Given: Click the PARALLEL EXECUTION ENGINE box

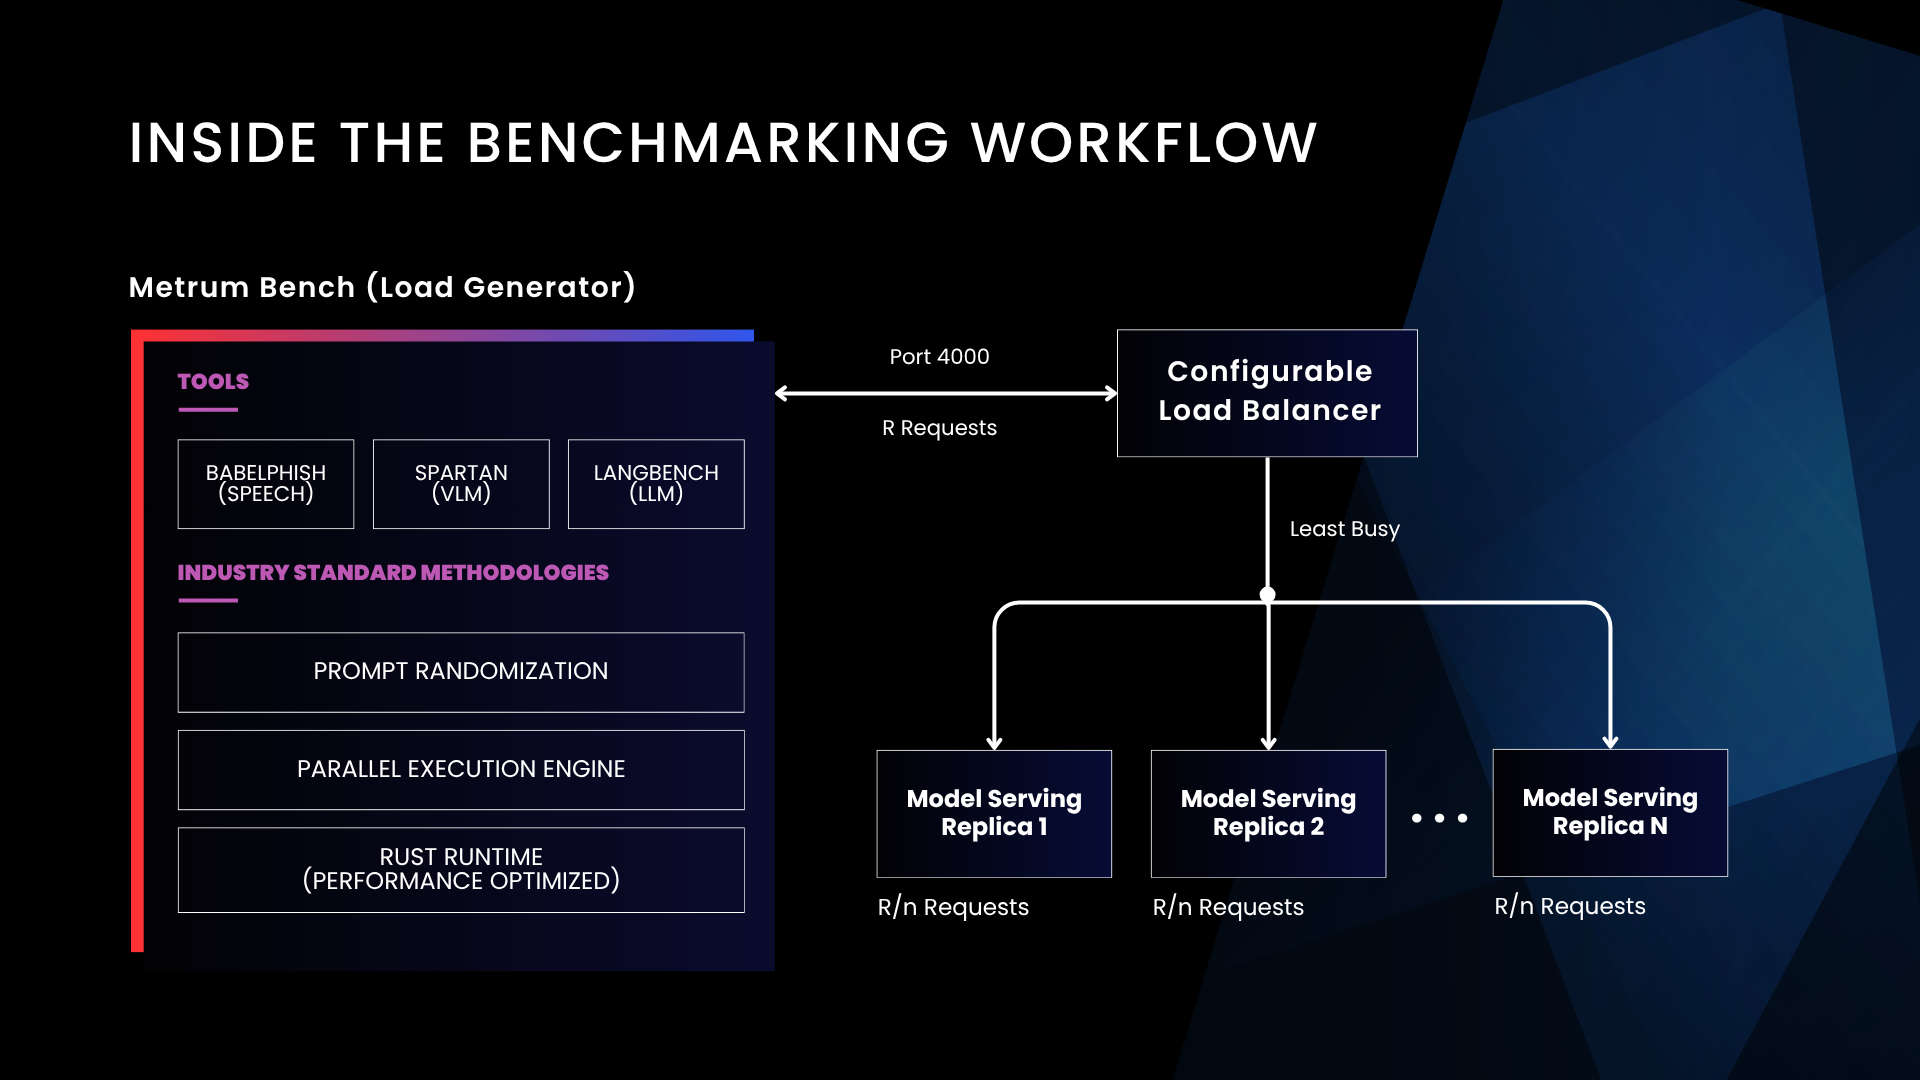Looking at the screenshot, I should click(x=461, y=770).
